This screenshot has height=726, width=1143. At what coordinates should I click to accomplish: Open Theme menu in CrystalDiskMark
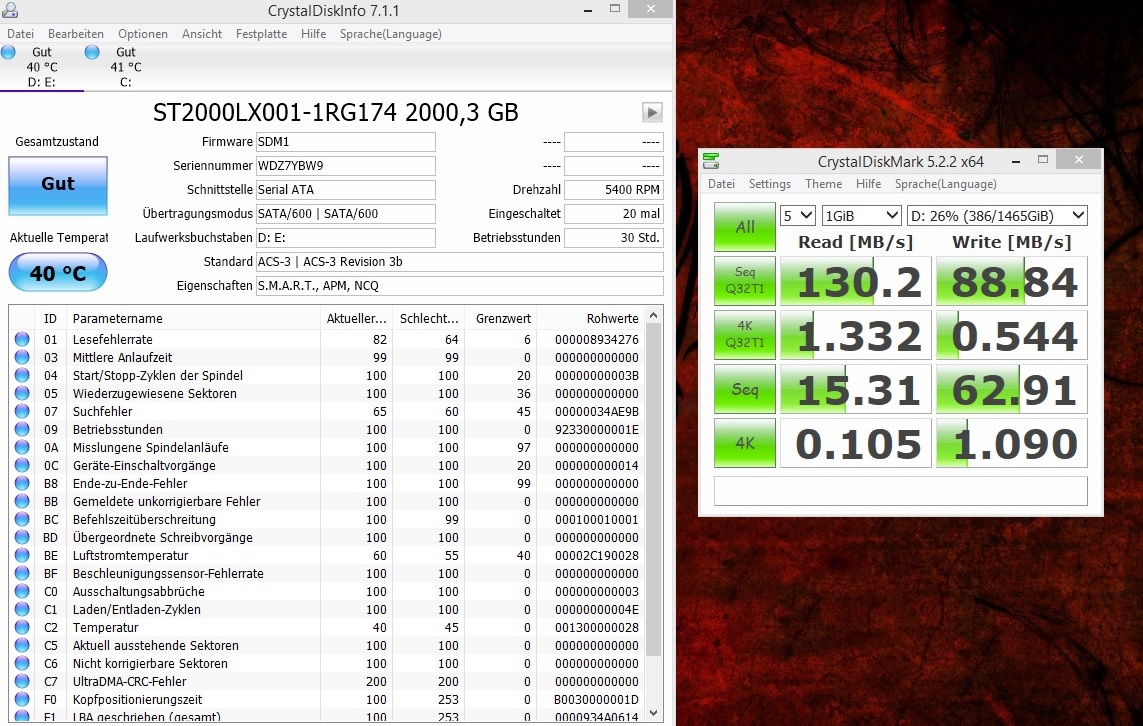pos(823,184)
